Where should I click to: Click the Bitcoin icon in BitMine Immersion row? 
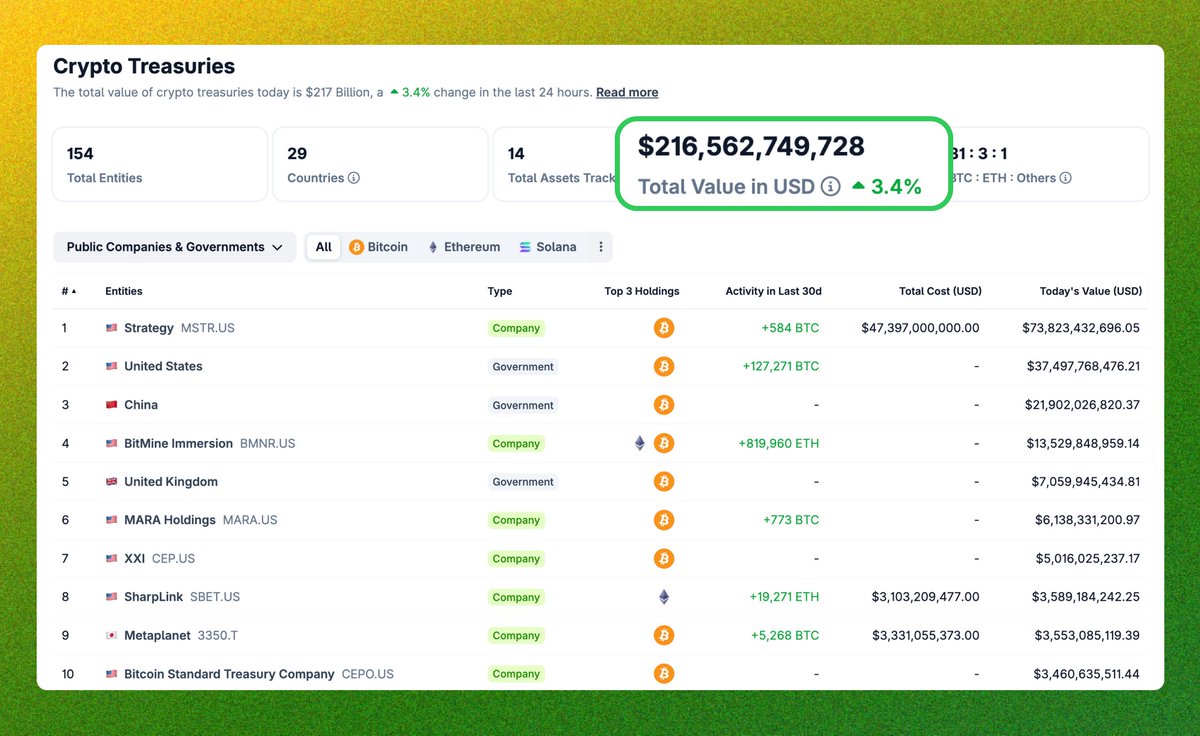point(664,443)
